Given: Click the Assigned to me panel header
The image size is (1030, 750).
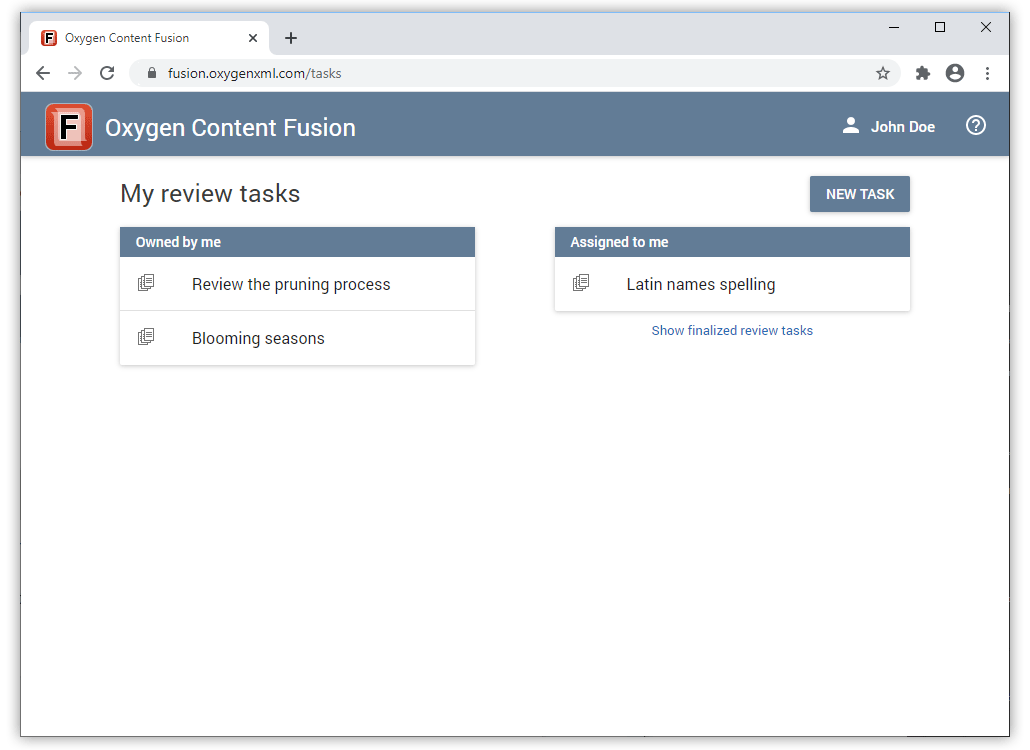Looking at the screenshot, I should [732, 242].
